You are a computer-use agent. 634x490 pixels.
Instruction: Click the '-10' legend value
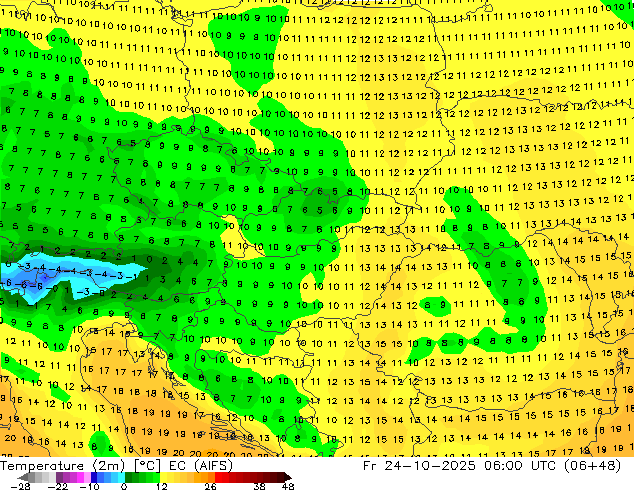coord(90,486)
